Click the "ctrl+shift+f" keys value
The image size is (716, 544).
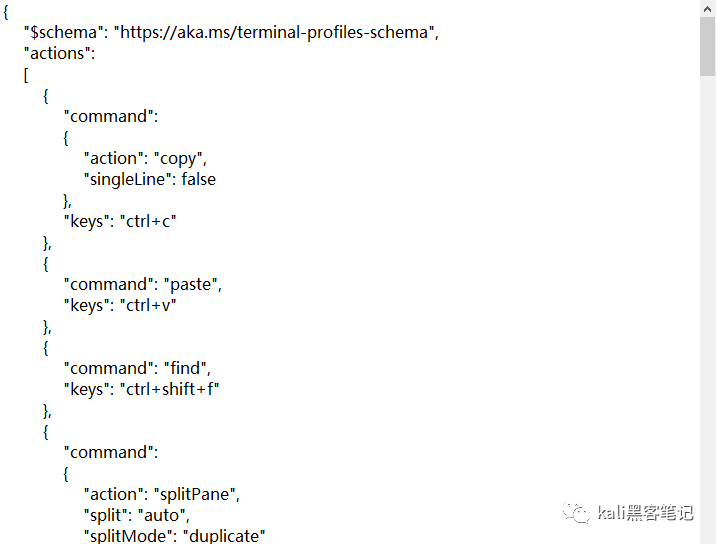coord(169,389)
